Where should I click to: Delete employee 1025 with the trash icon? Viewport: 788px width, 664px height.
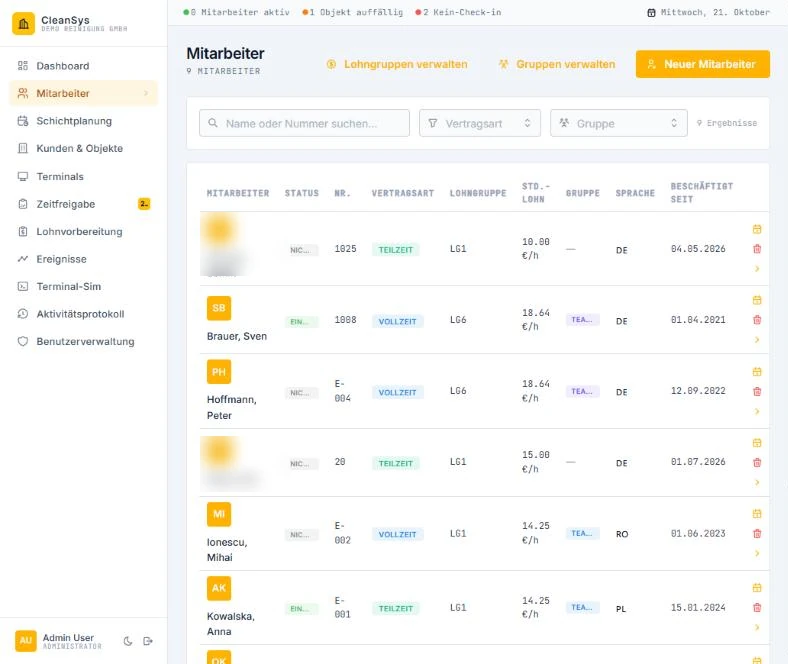click(x=757, y=249)
